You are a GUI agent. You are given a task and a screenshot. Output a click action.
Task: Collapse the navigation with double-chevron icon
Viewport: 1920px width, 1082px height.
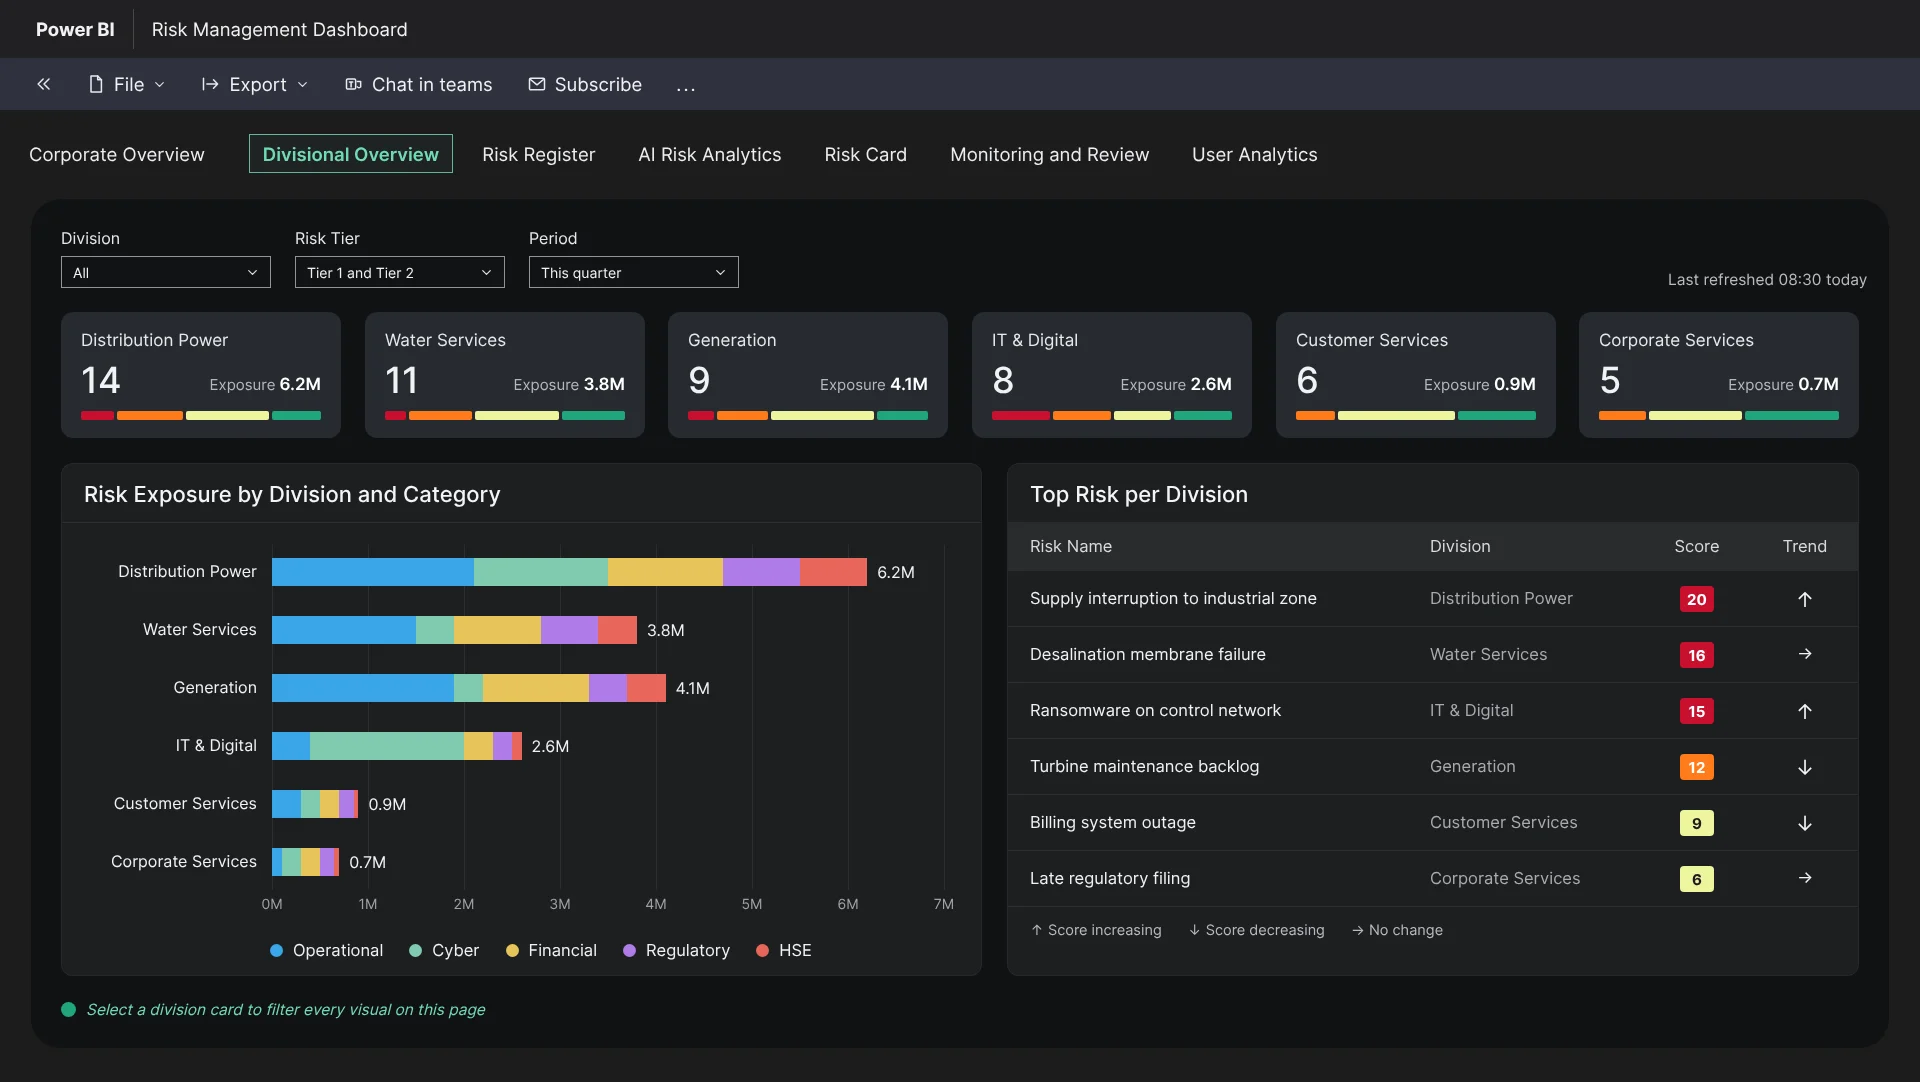pos(44,85)
